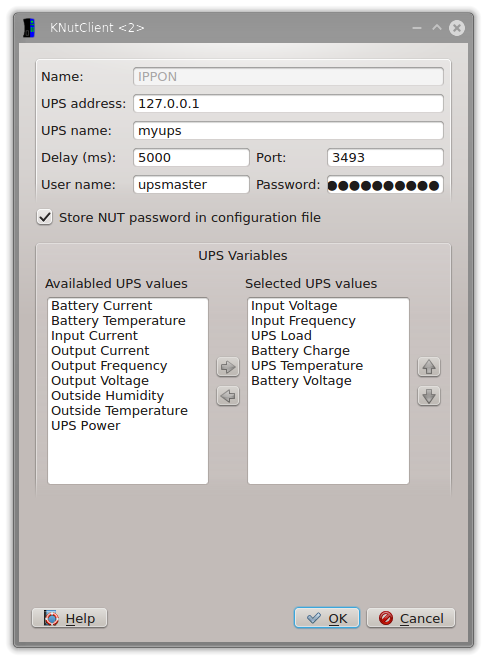Select Battery Charge in selected values
Screen dimensions: 487x661
(x=328, y=351)
